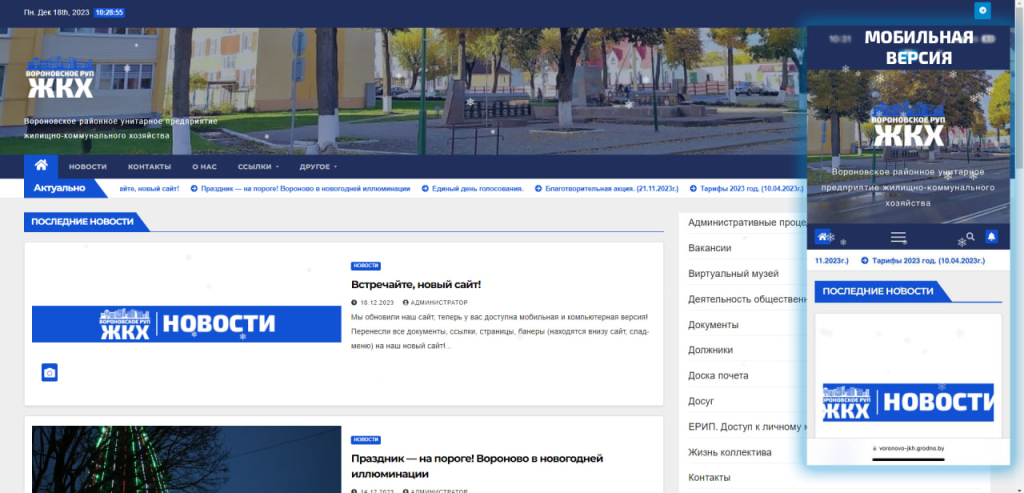Open sidebar link 'ЕРИП. Доступ к личному кабинету'
The image size is (1024, 493).
click(x=747, y=426)
